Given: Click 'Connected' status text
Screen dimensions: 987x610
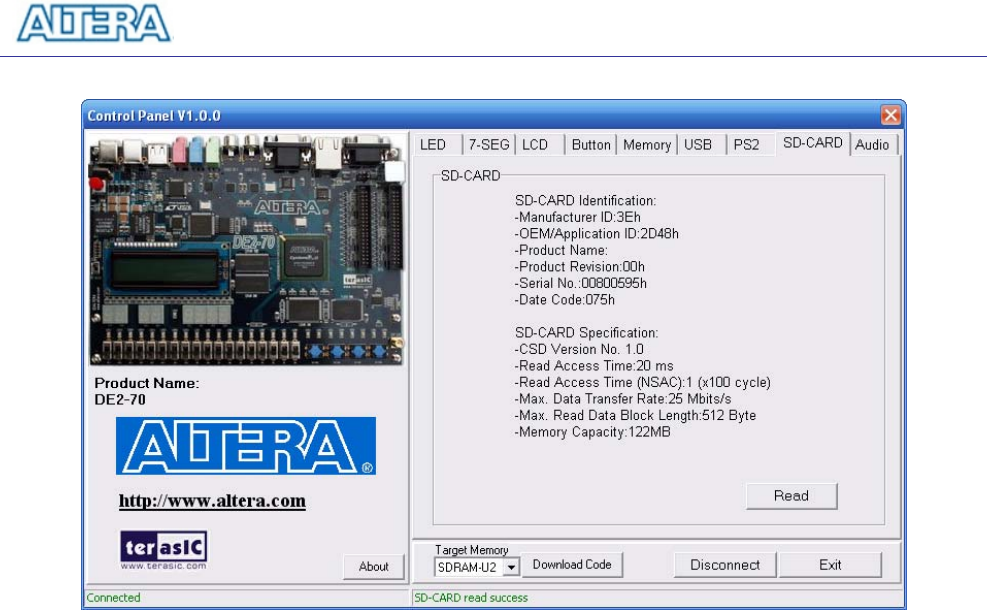Looking at the screenshot, I should [x=113, y=597].
